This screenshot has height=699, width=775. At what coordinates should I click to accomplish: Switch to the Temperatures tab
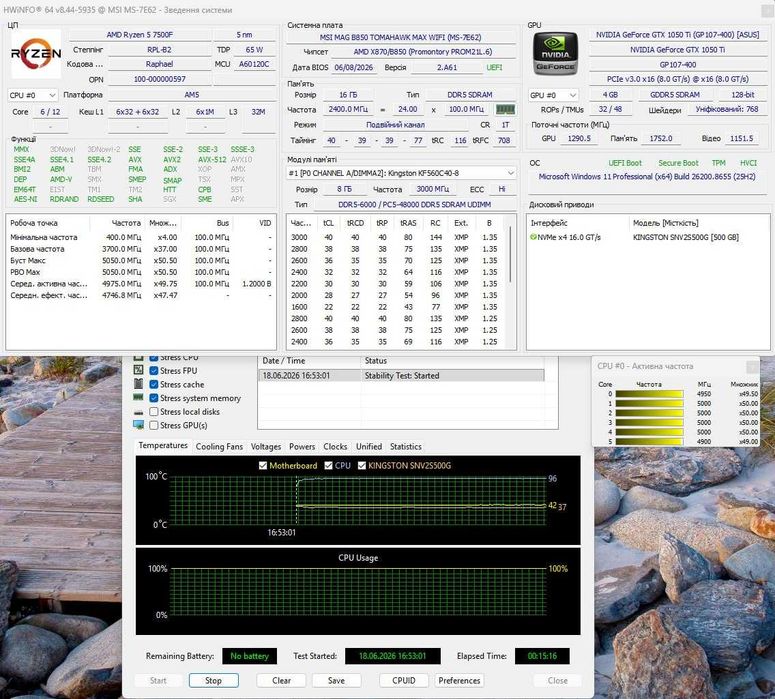point(163,445)
